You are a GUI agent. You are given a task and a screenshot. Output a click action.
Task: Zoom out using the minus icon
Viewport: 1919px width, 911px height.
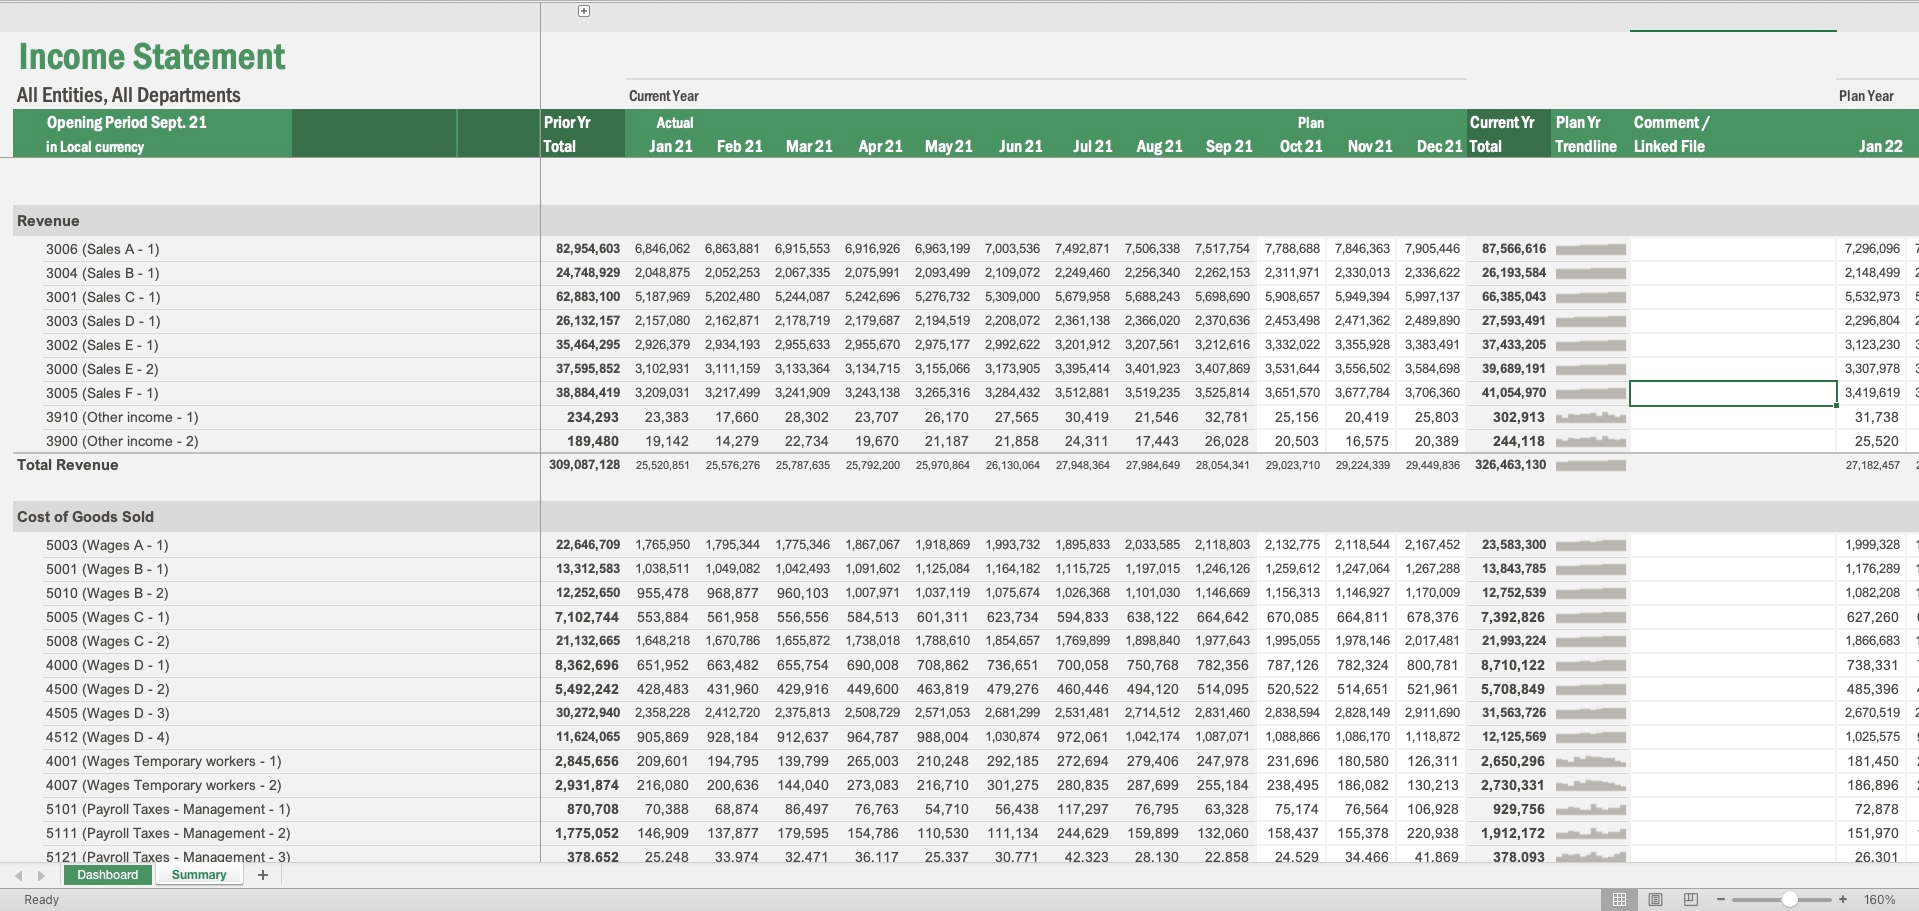point(1721,898)
